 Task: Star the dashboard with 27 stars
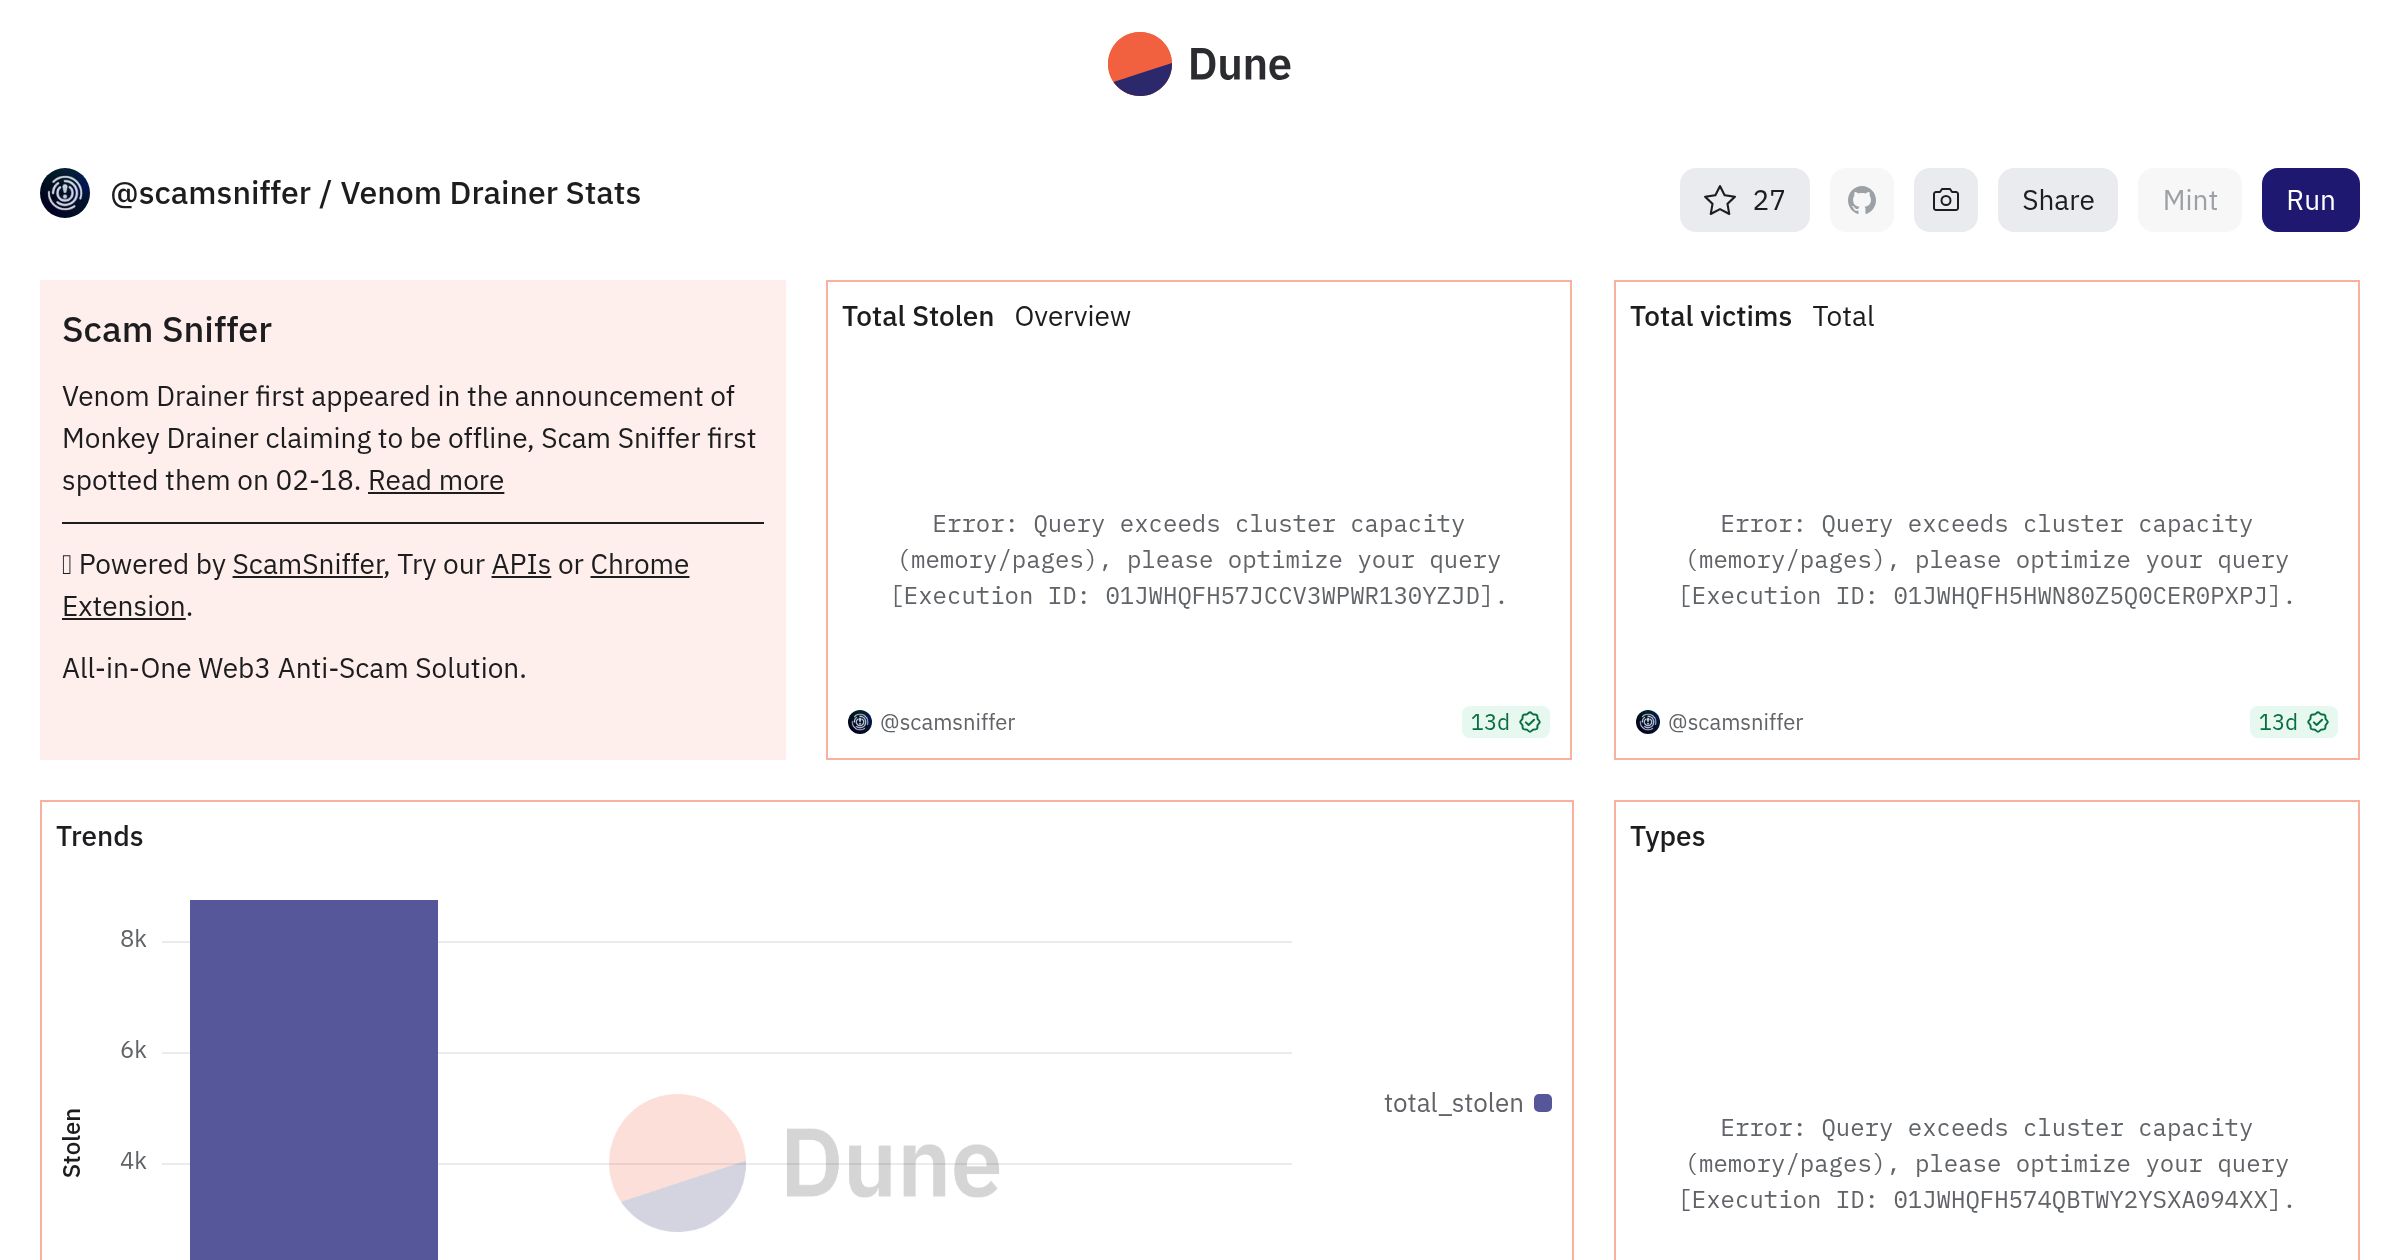tap(1744, 200)
